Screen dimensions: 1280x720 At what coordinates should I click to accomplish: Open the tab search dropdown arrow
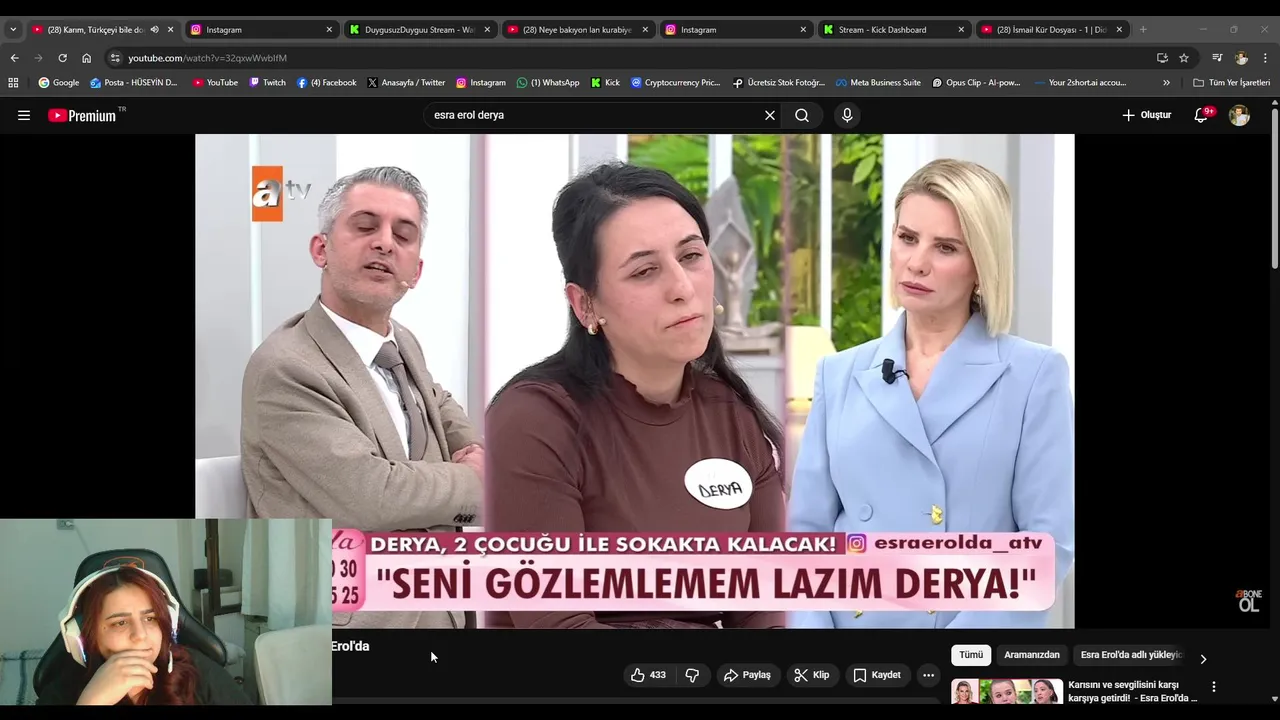tap(13, 30)
